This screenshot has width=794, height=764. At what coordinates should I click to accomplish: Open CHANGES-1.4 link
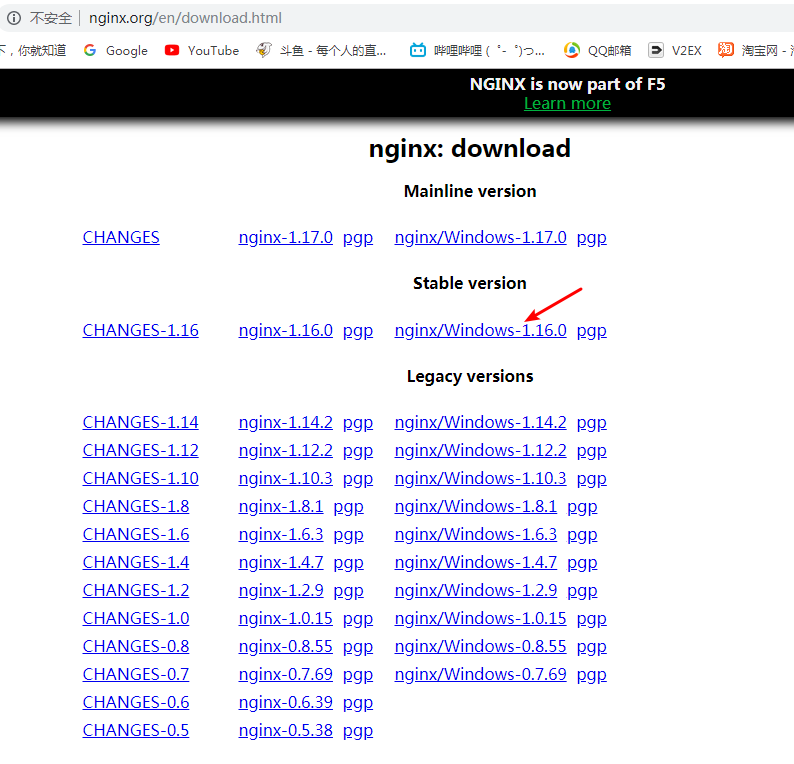tap(136, 562)
